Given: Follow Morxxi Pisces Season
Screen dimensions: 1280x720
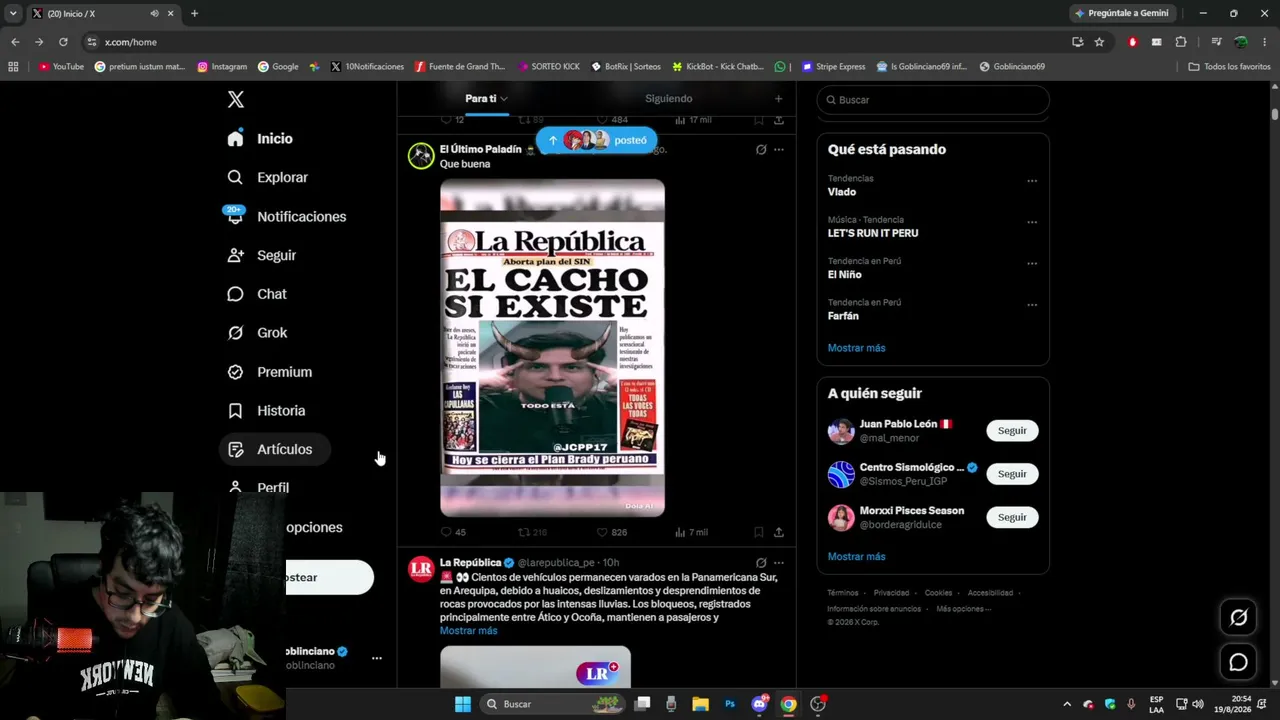Looking at the screenshot, I should click(1012, 517).
